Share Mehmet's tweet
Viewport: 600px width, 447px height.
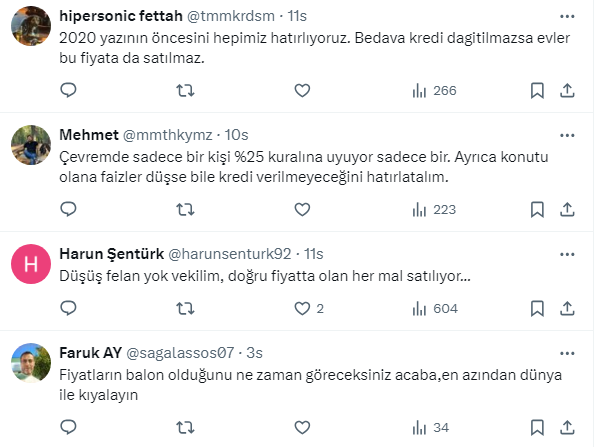pyautogui.click(x=567, y=209)
